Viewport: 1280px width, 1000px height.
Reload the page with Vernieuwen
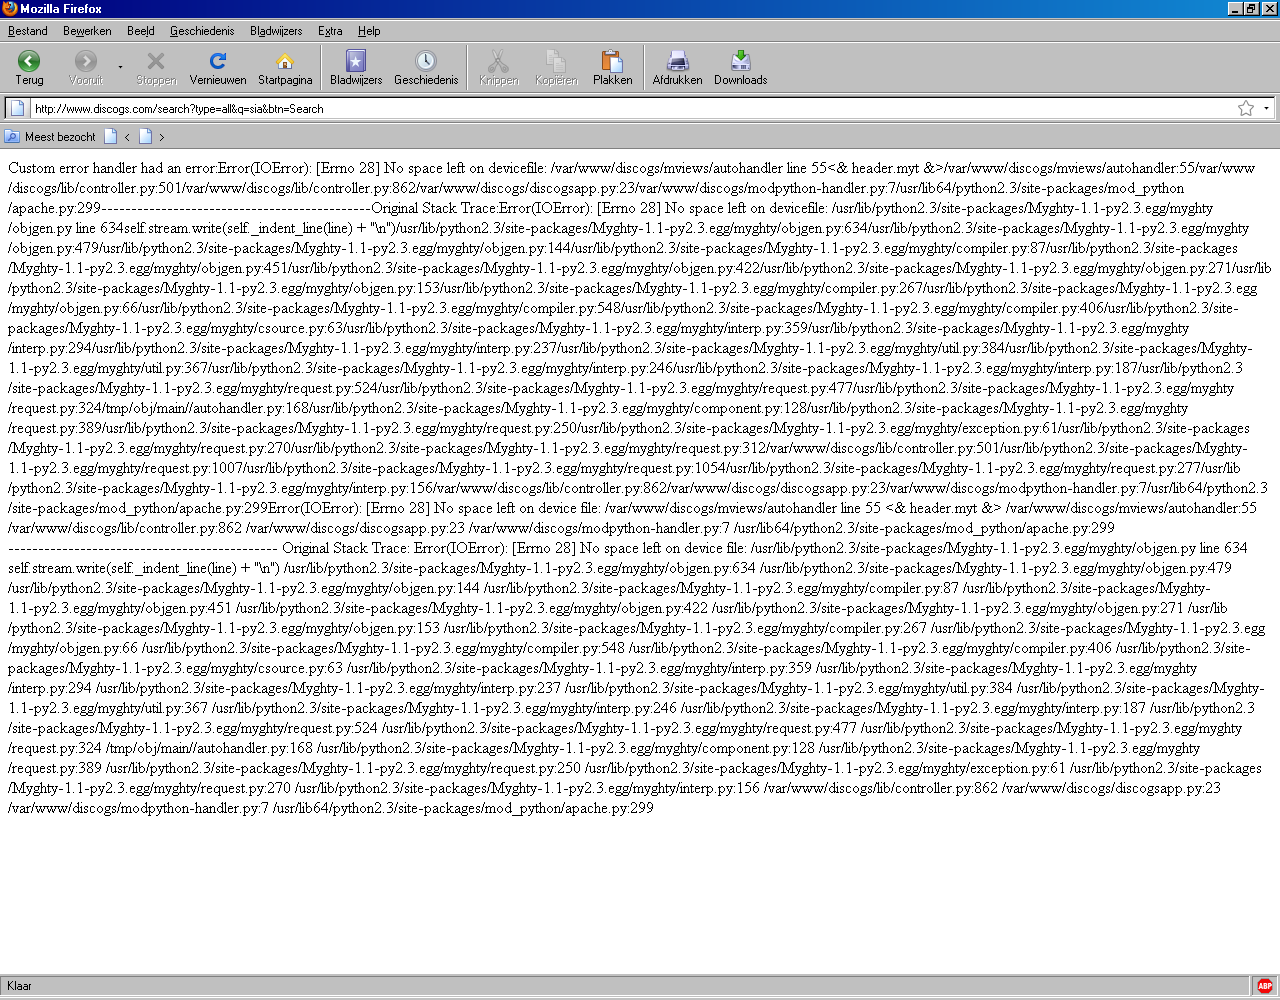218,68
